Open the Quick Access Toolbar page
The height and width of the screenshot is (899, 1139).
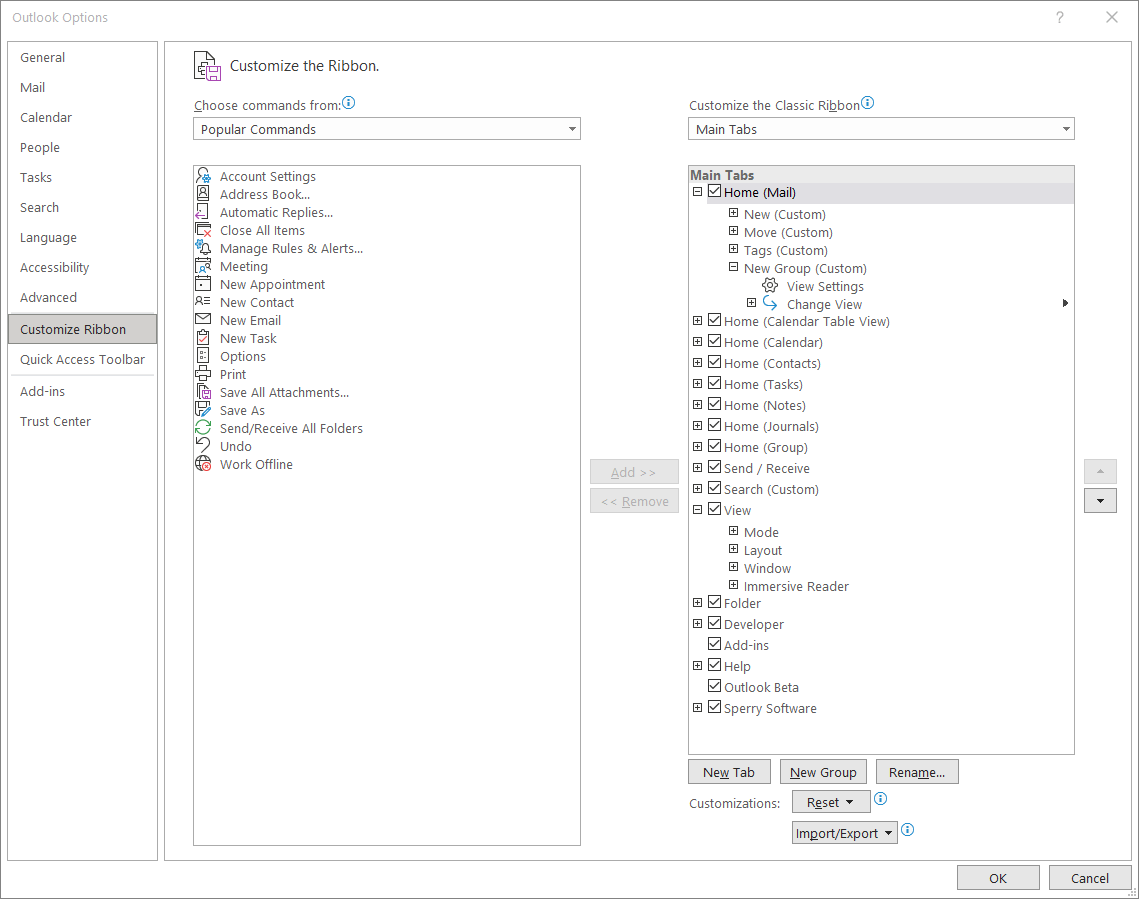[82, 359]
